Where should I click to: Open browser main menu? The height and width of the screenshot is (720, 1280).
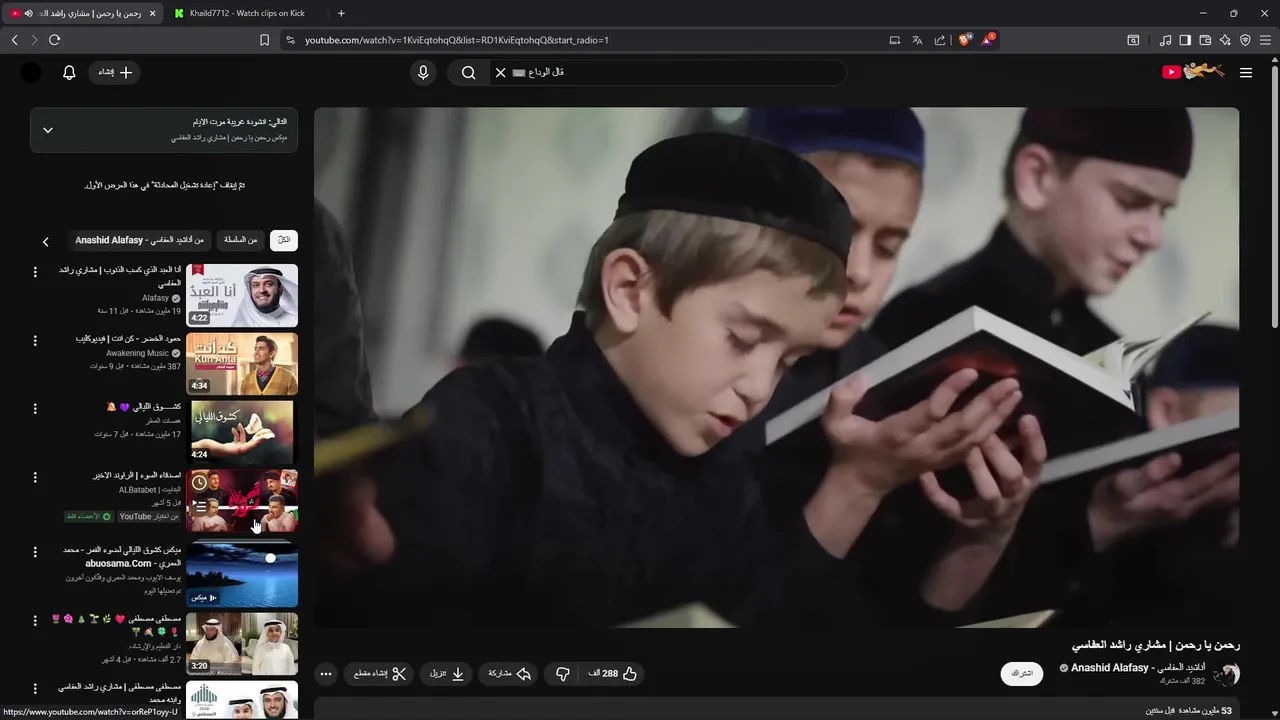coord(1265,40)
